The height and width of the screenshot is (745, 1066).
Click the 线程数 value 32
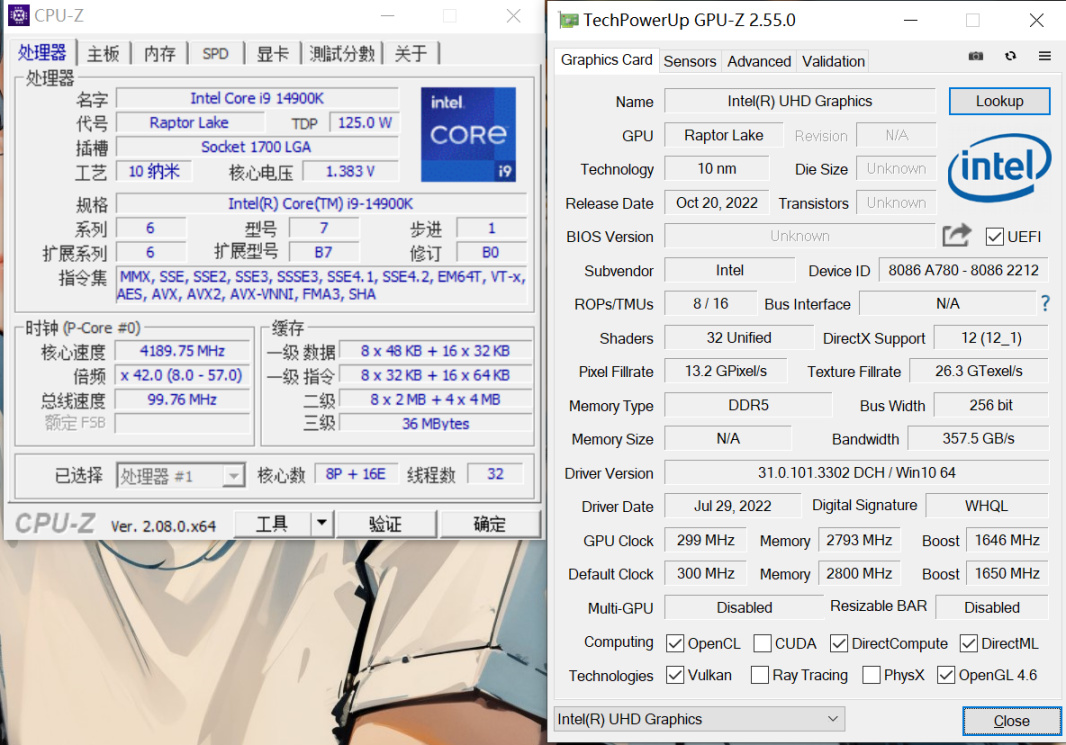pos(496,474)
